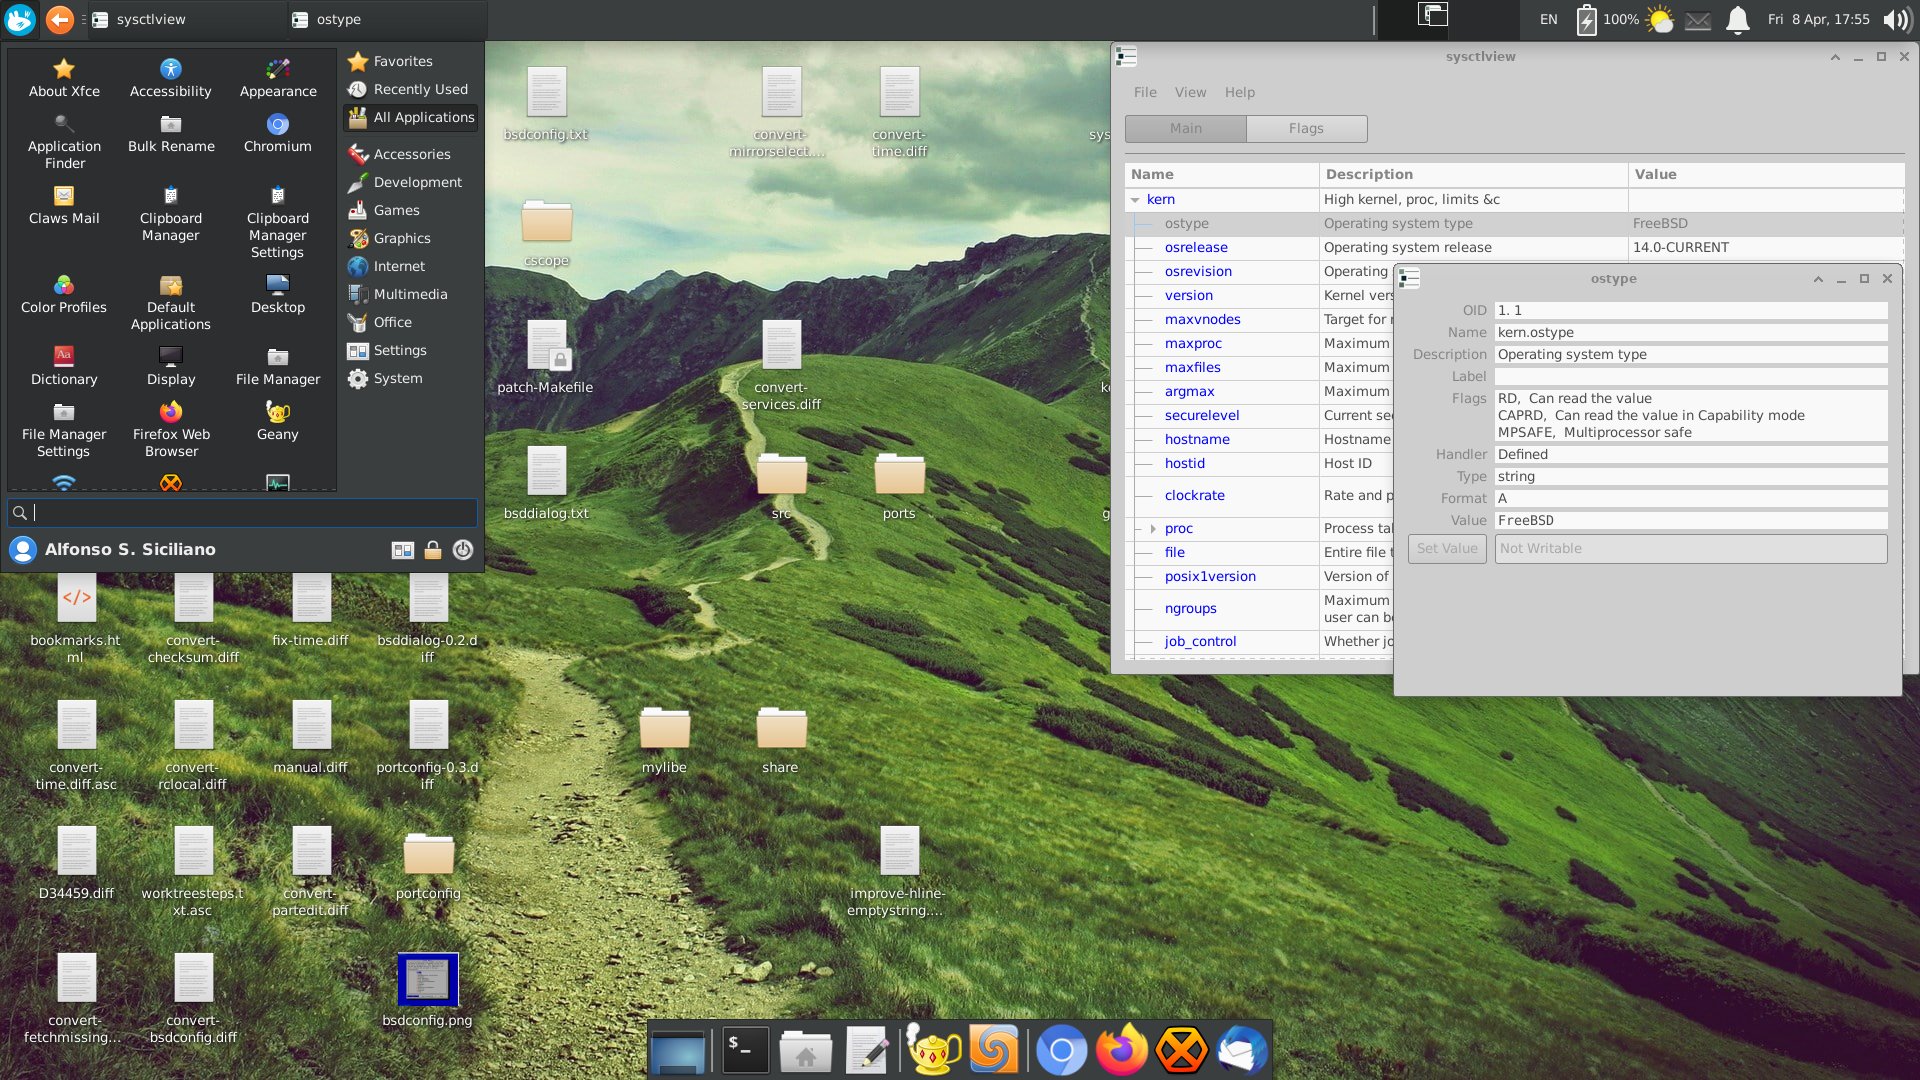Launch Bulk Rename

click(171, 133)
